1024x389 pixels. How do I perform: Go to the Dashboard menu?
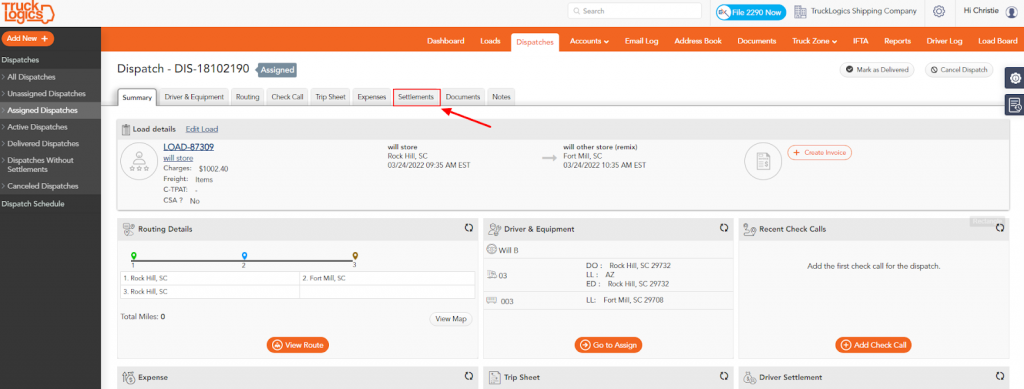tap(445, 41)
